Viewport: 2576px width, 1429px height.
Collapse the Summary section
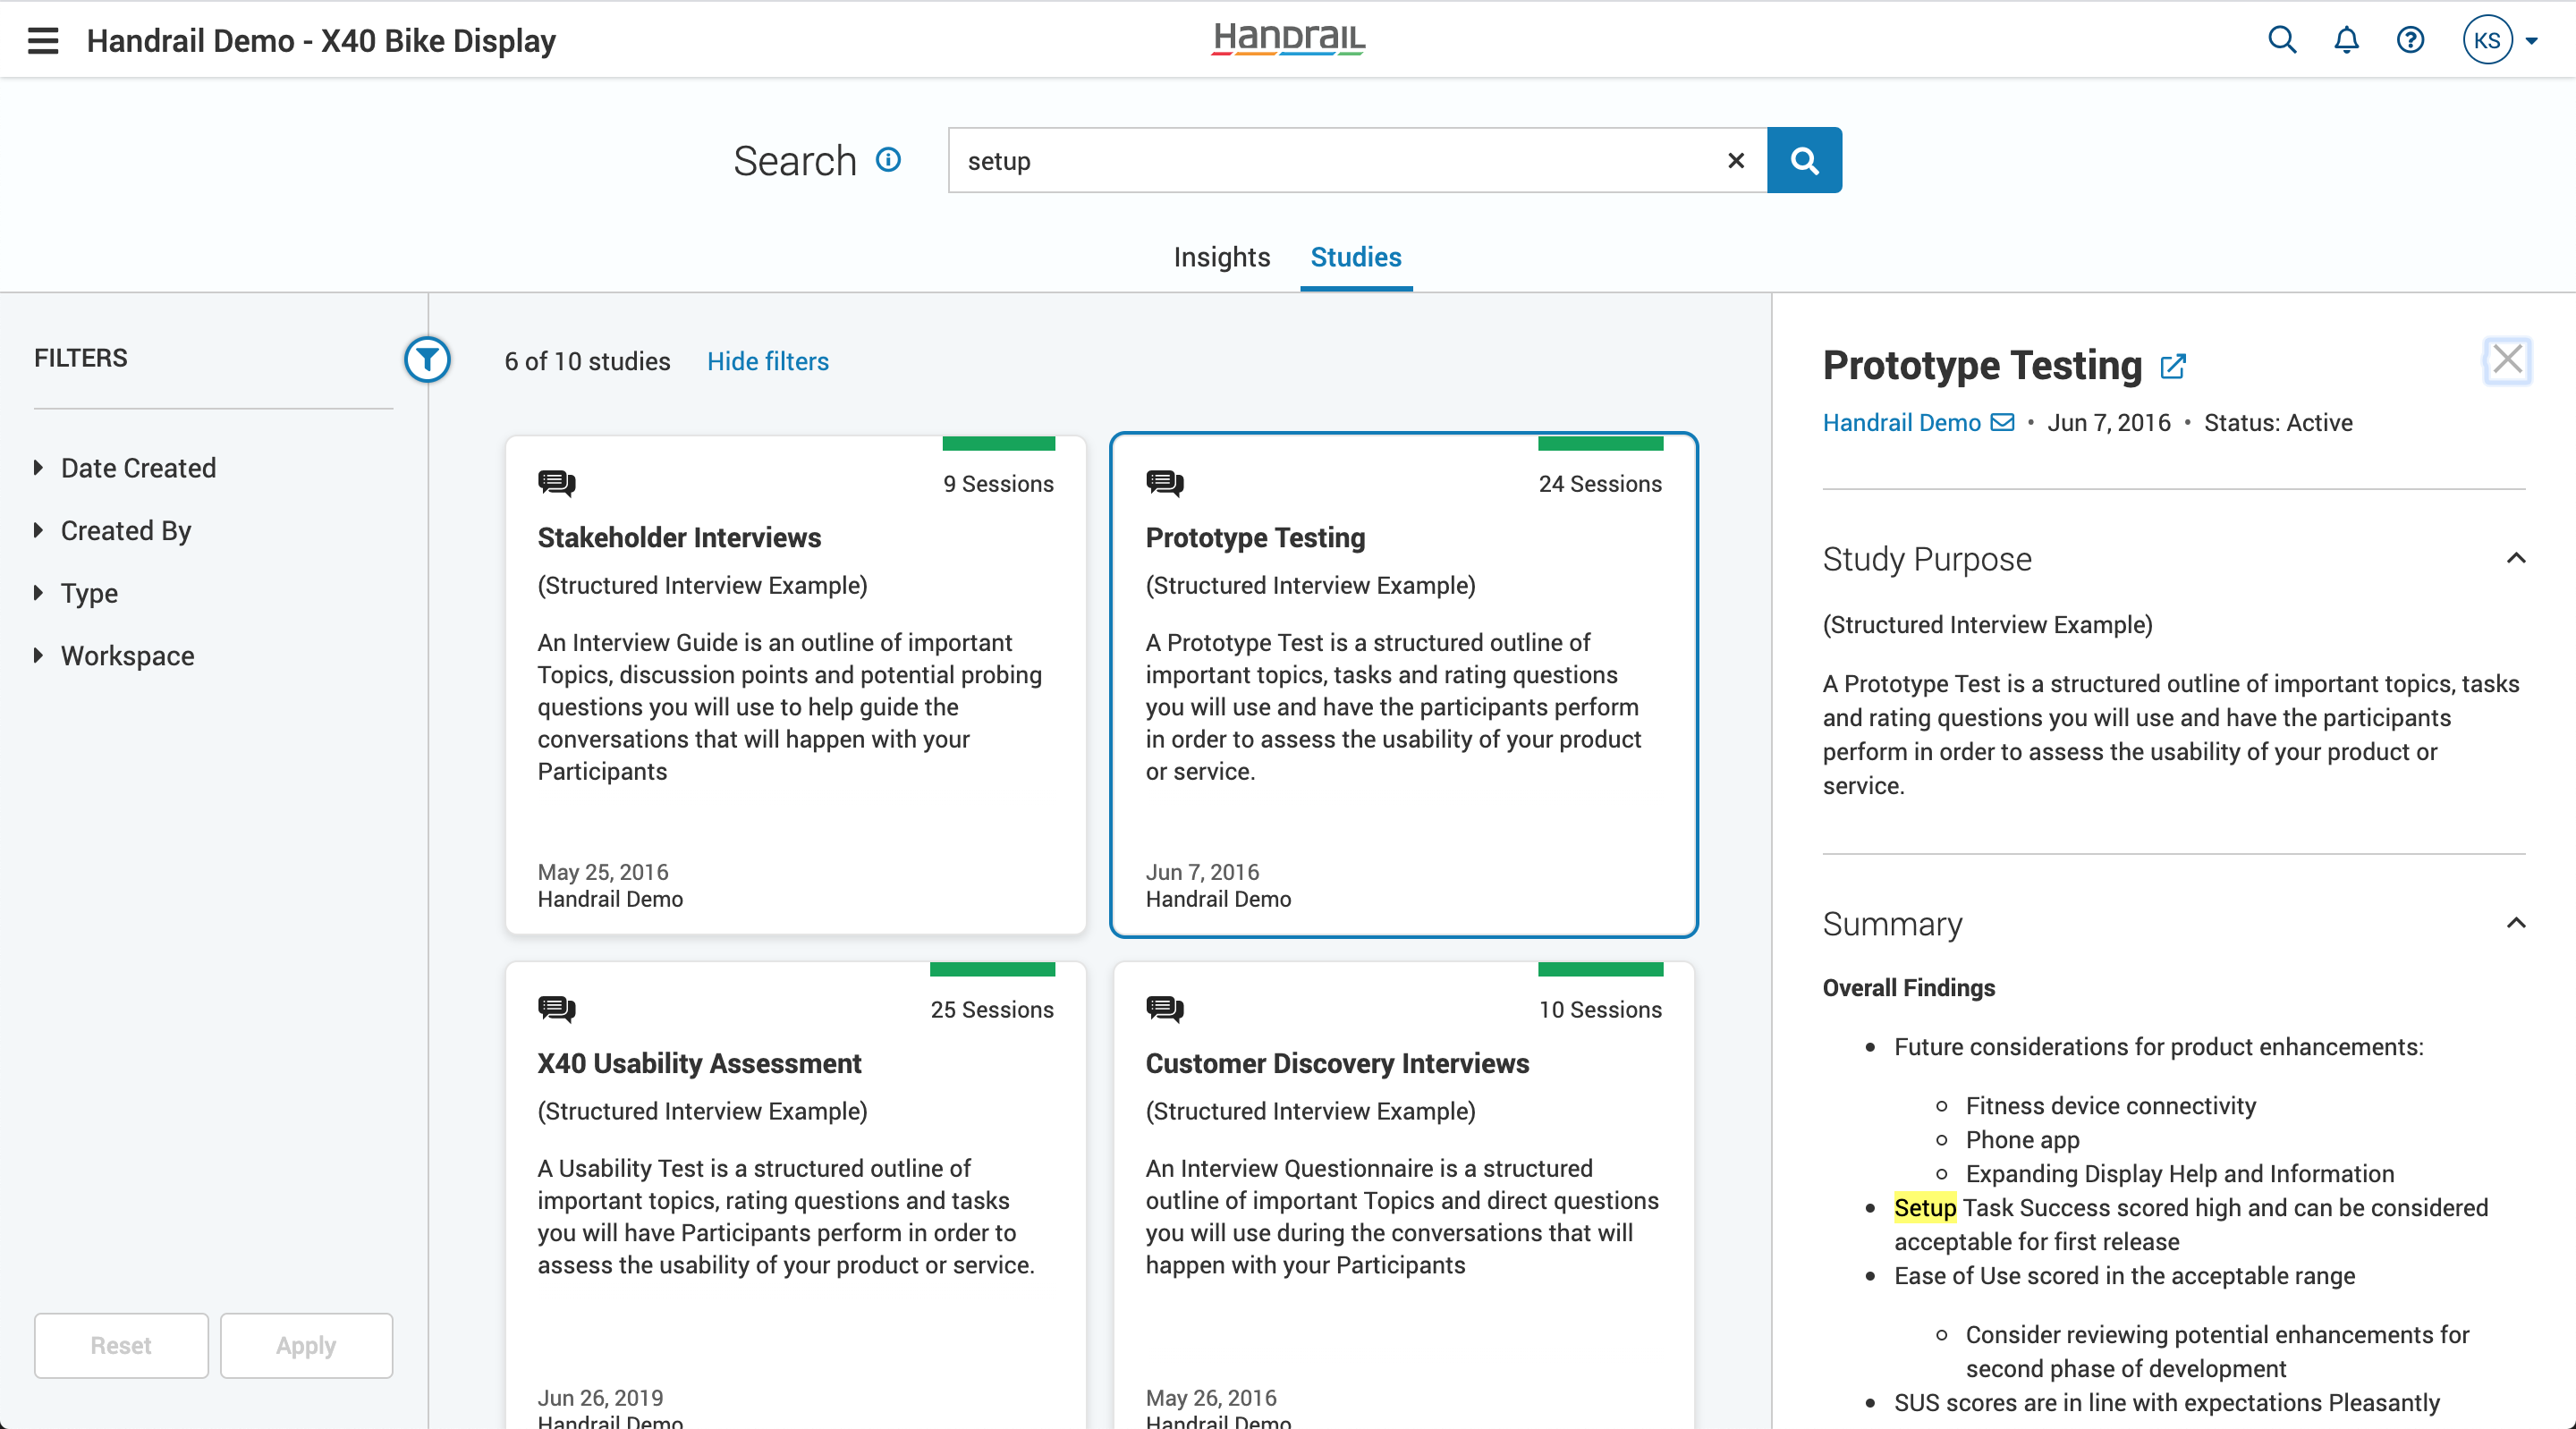tap(2516, 923)
